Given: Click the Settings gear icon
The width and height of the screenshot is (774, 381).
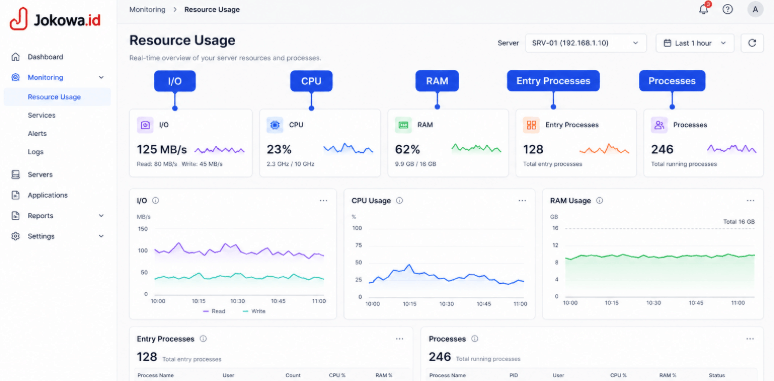Looking at the screenshot, I should [16, 236].
